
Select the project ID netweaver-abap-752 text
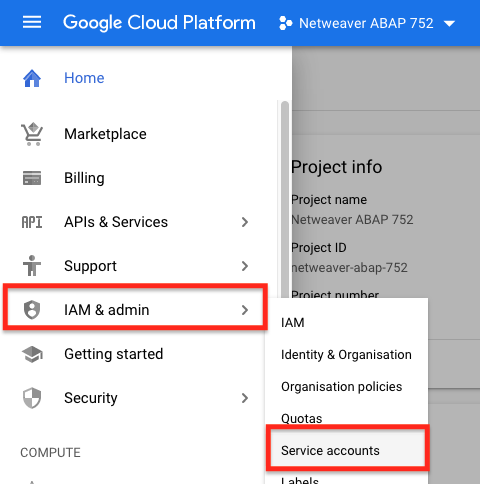pos(349,268)
